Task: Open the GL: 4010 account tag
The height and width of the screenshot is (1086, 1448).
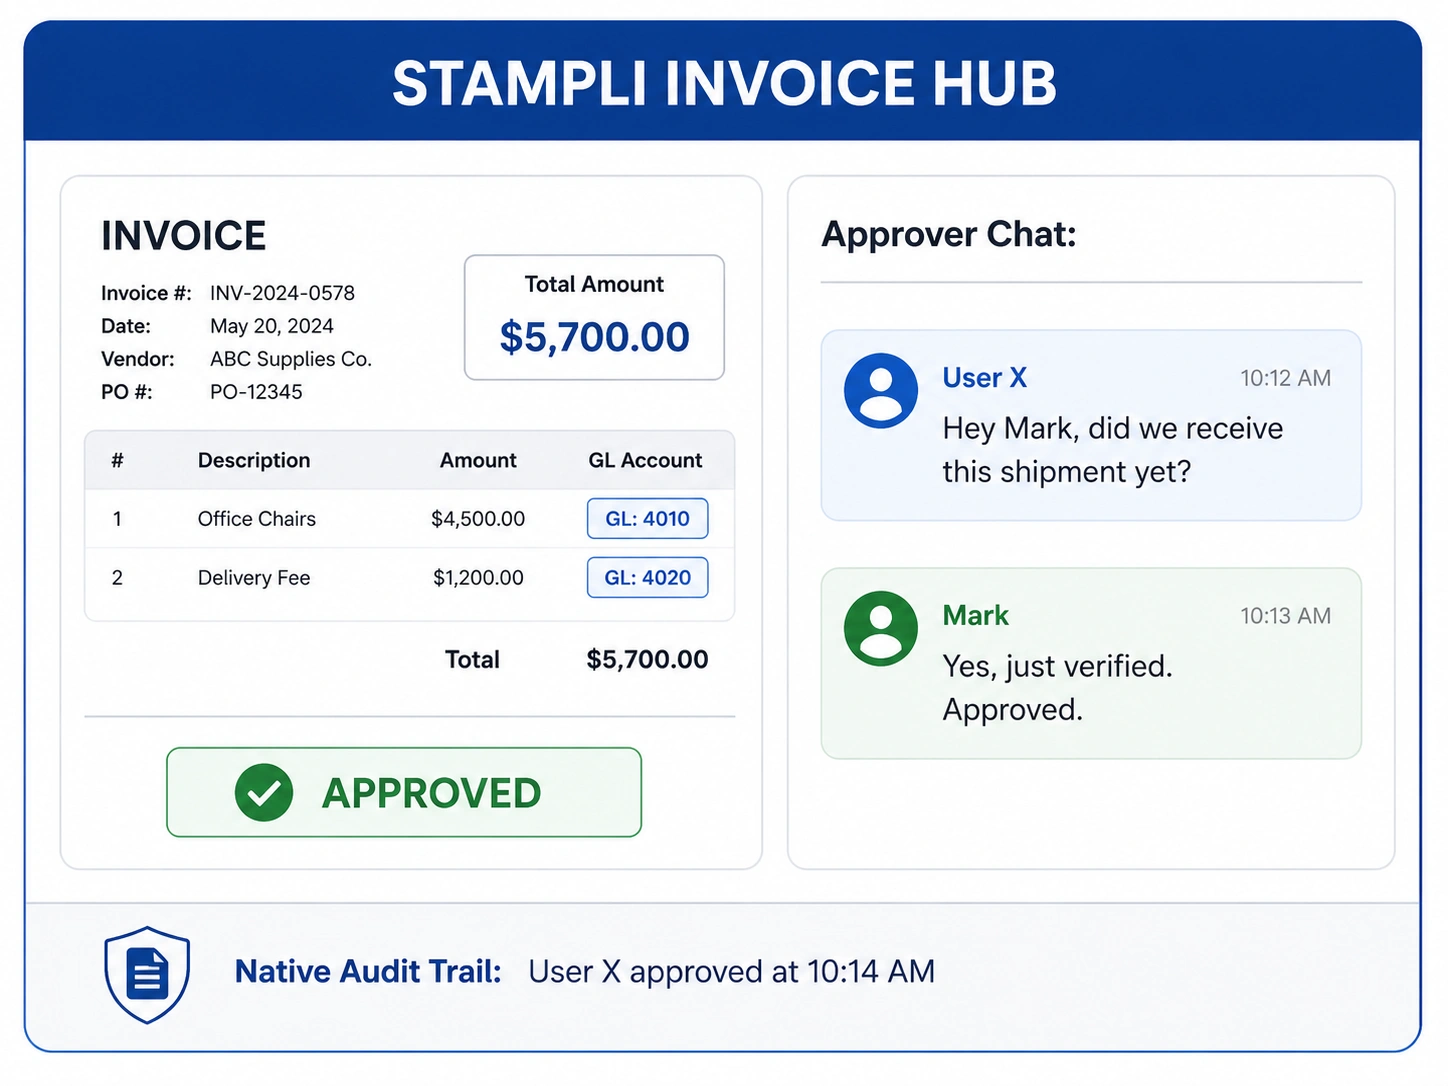Action: tap(648, 518)
